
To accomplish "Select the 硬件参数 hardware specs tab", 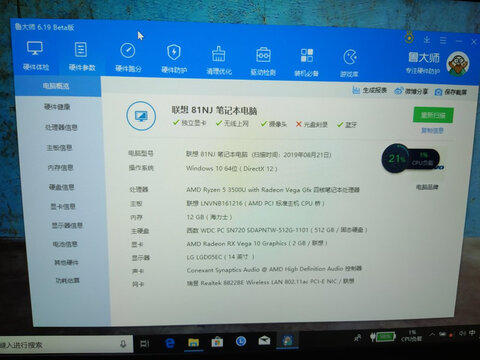I will pyautogui.click(x=82, y=57).
